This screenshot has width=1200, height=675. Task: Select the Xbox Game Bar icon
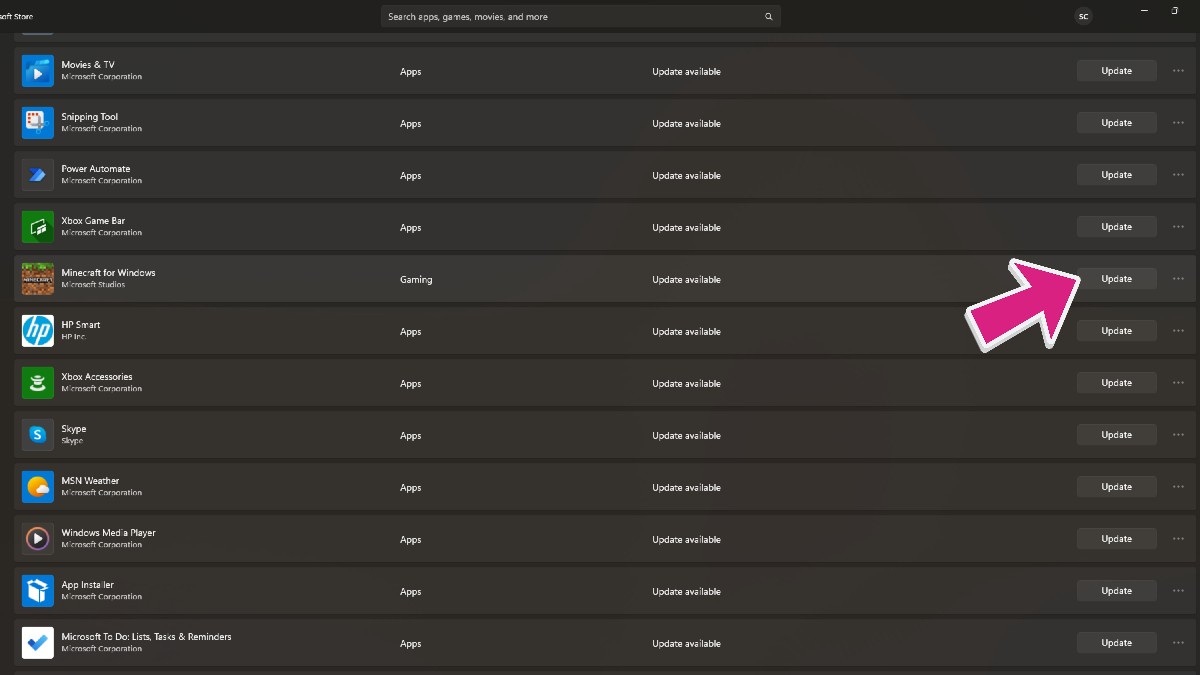pyautogui.click(x=38, y=227)
